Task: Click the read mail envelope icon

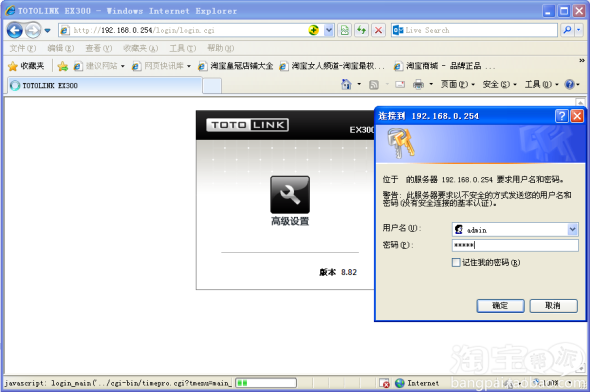Action: point(400,84)
